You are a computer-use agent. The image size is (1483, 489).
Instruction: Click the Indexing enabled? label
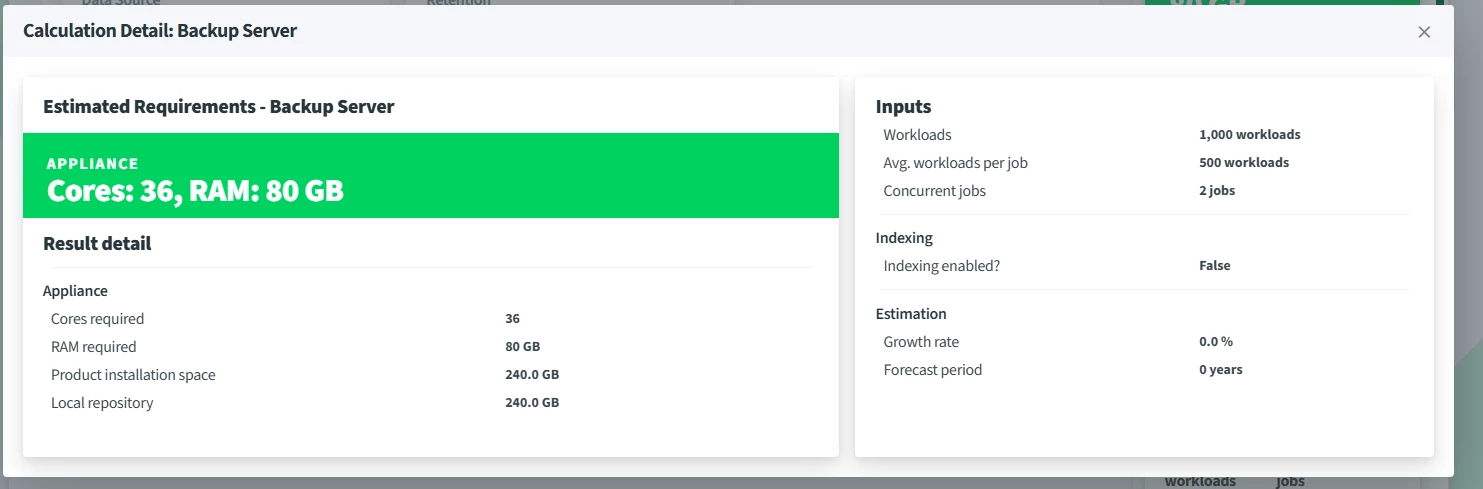click(x=941, y=266)
